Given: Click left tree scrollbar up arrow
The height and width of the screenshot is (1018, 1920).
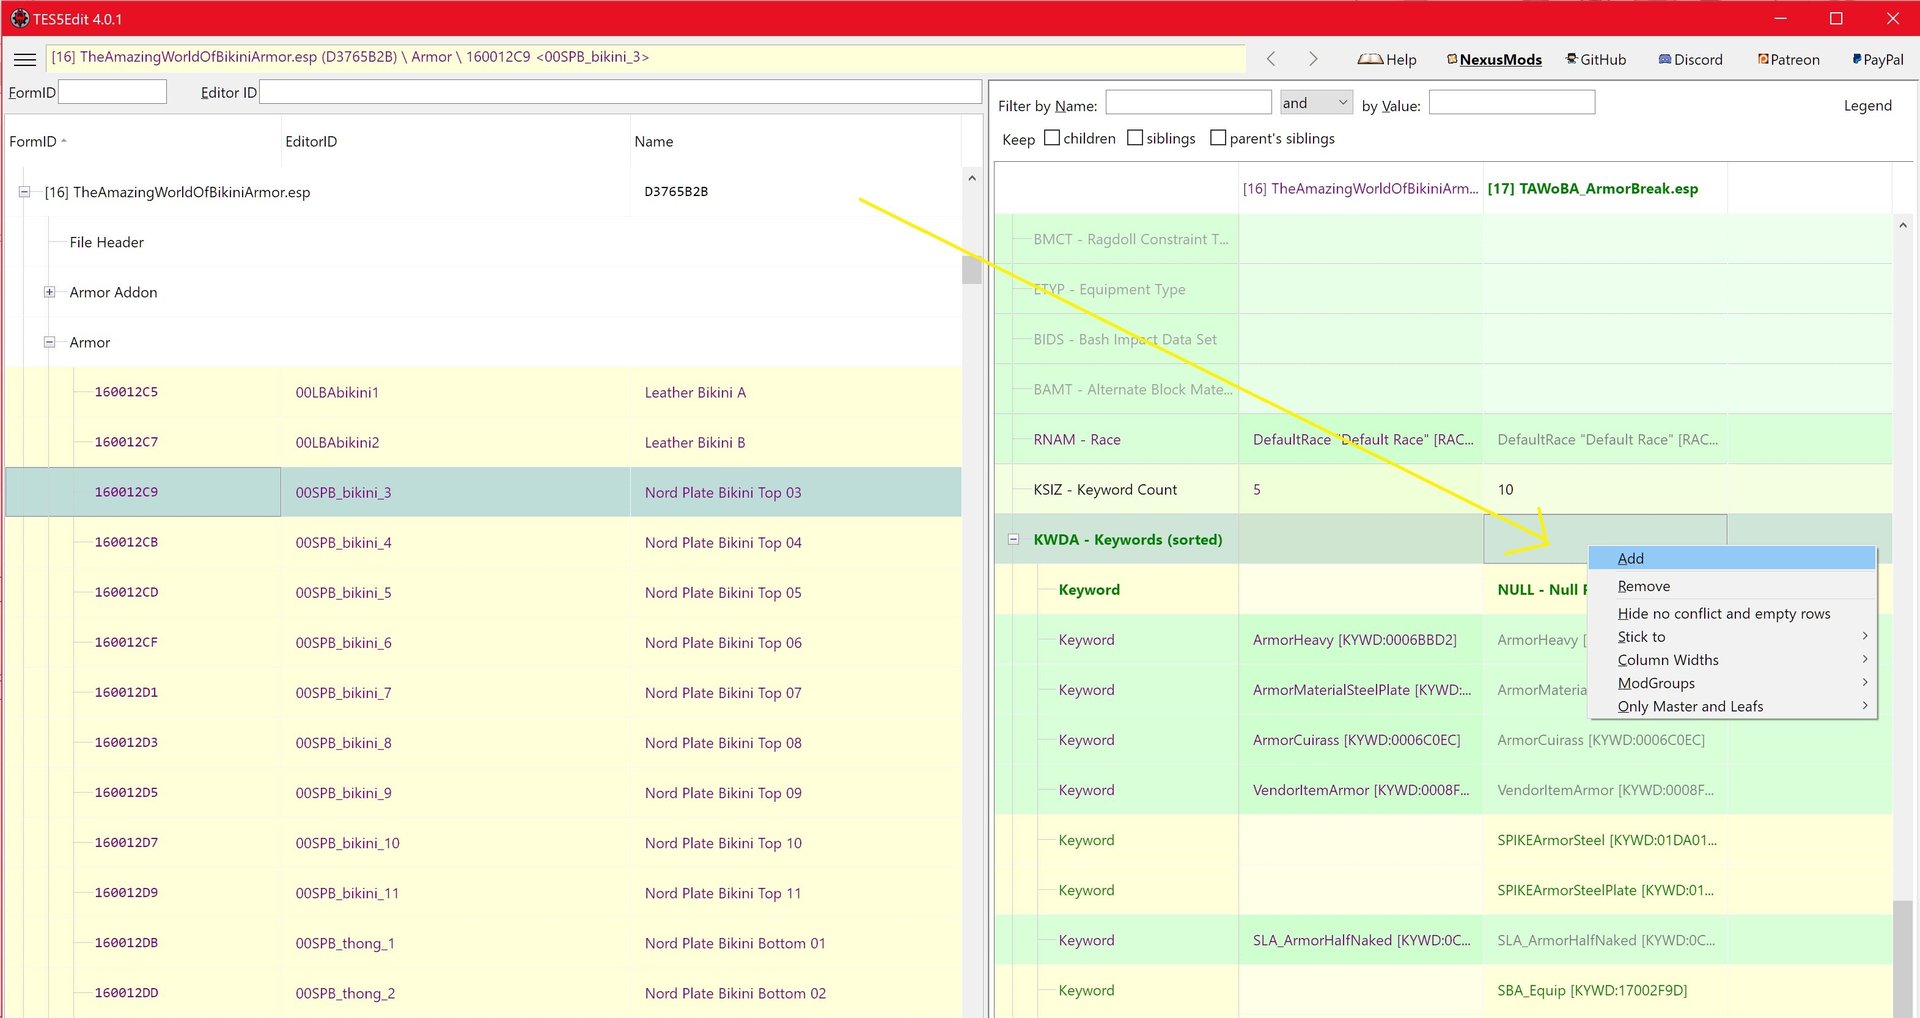Looking at the screenshot, I should [971, 178].
